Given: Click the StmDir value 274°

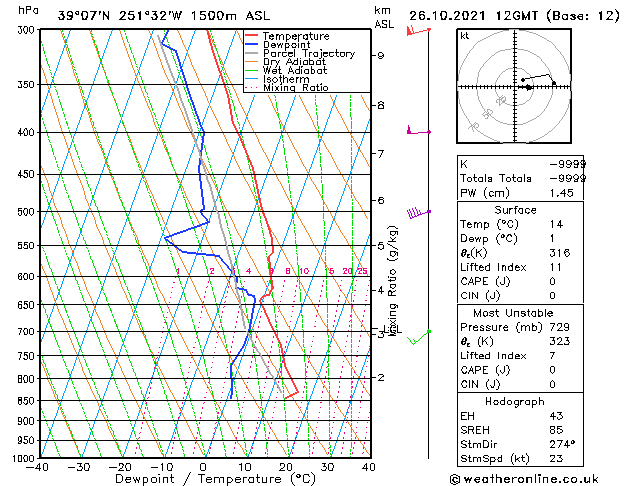Looking at the screenshot, I should tap(562, 444).
